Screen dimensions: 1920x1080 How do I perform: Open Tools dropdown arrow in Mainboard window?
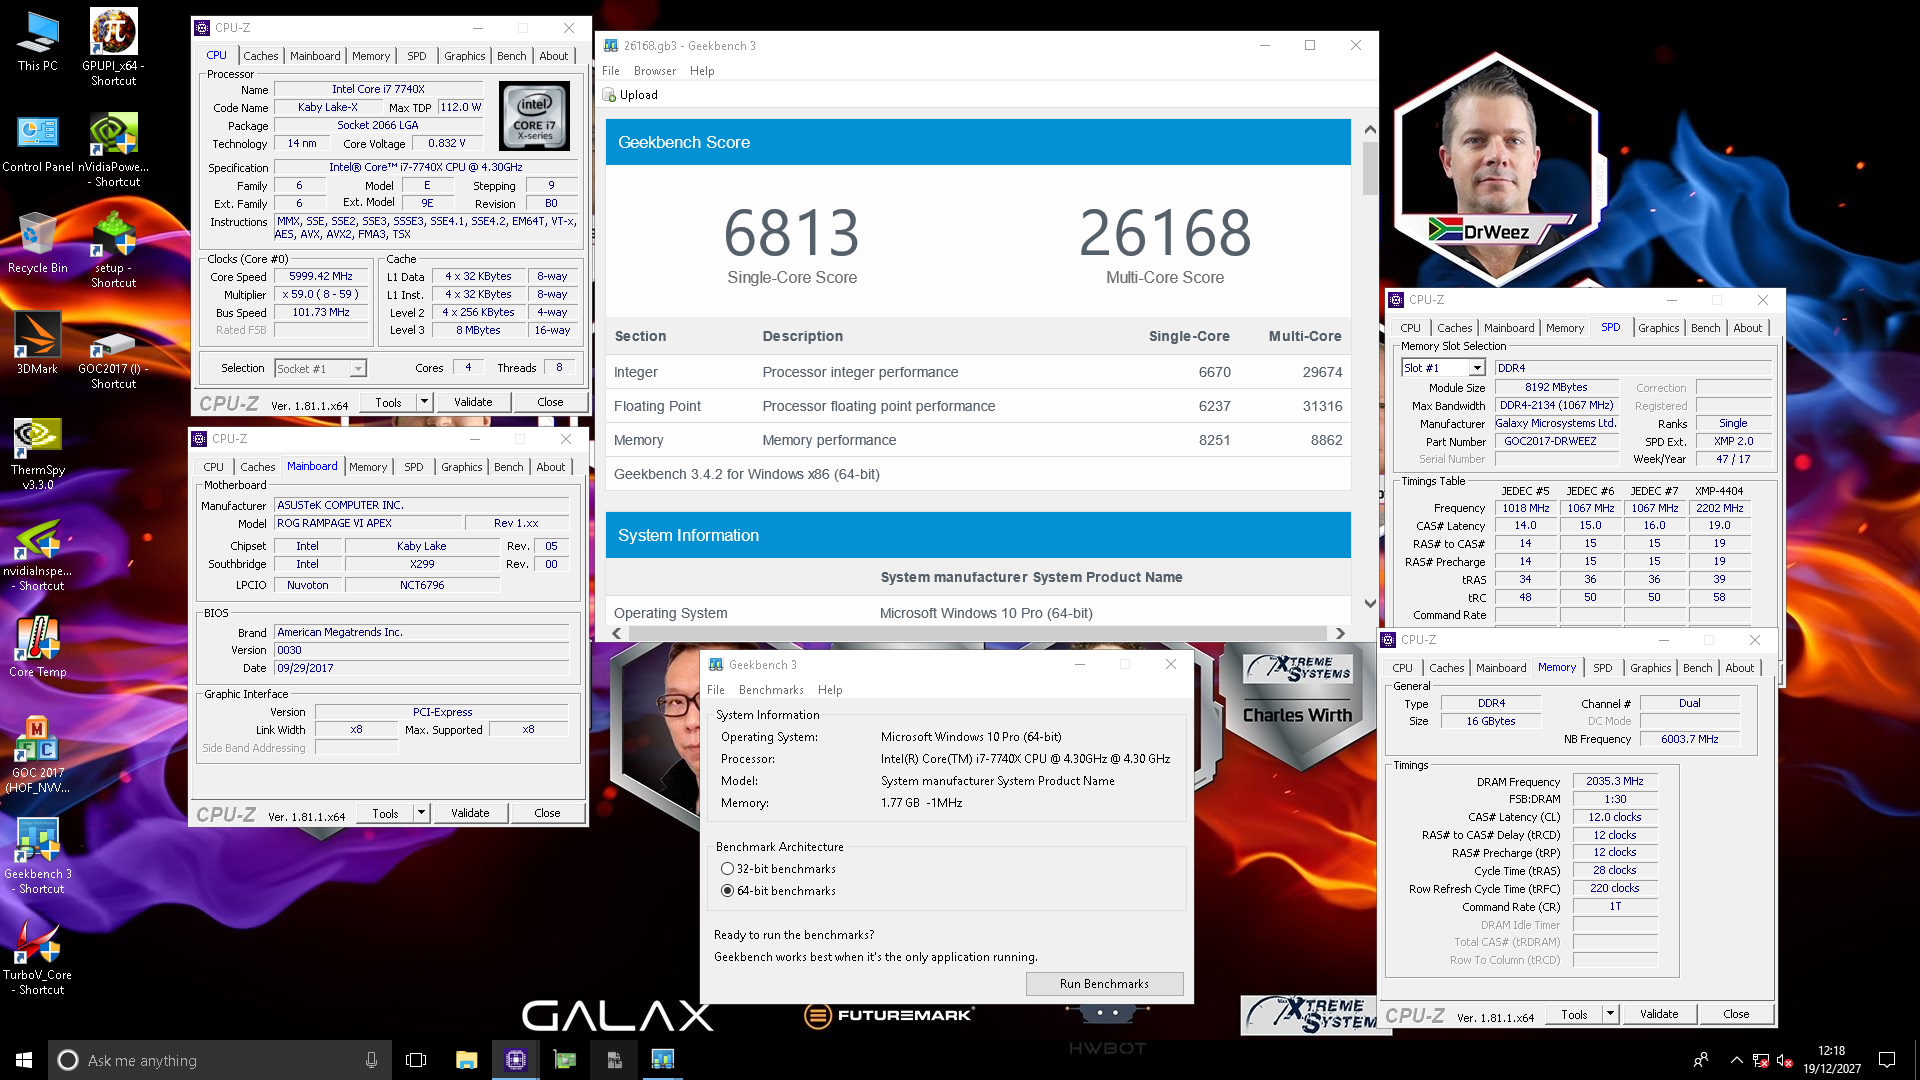coord(421,813)
